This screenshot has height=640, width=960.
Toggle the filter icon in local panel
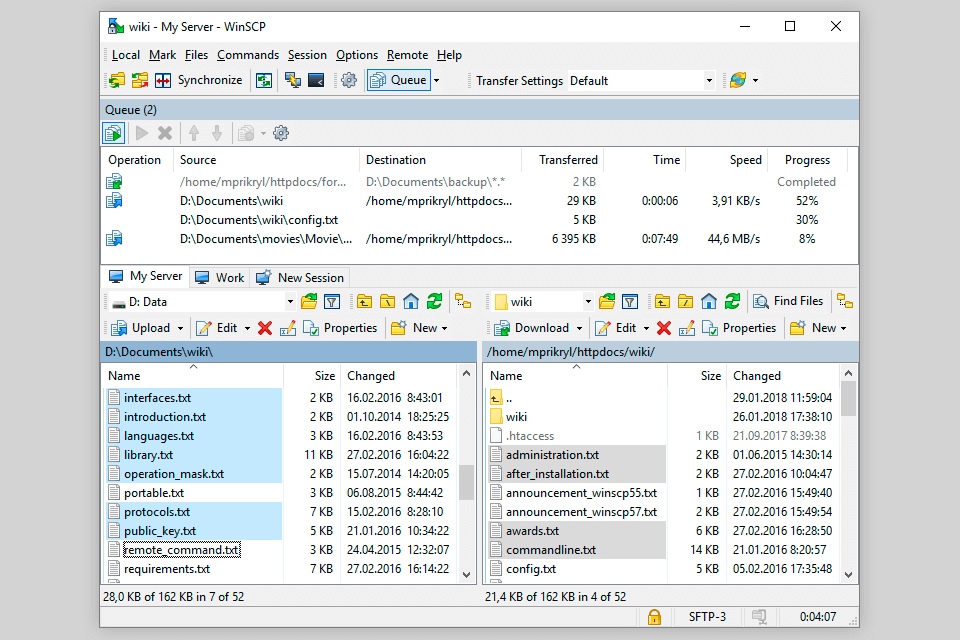tap(332, 301)
